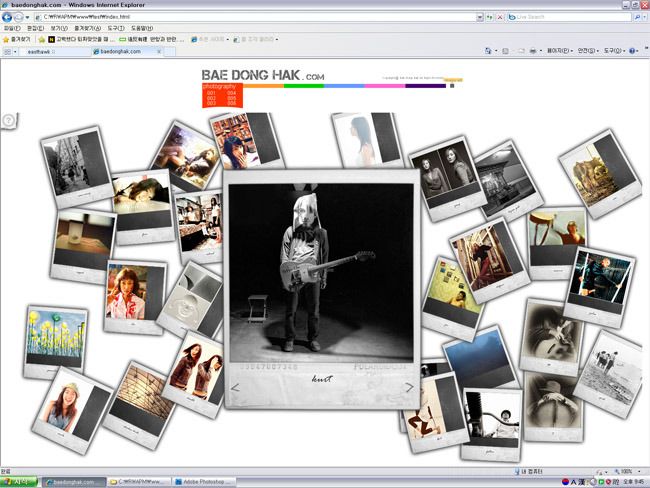650x488 pixels.
Task: Click the BAE DONG HAK .com logo
Action: (x=263, y=75)
